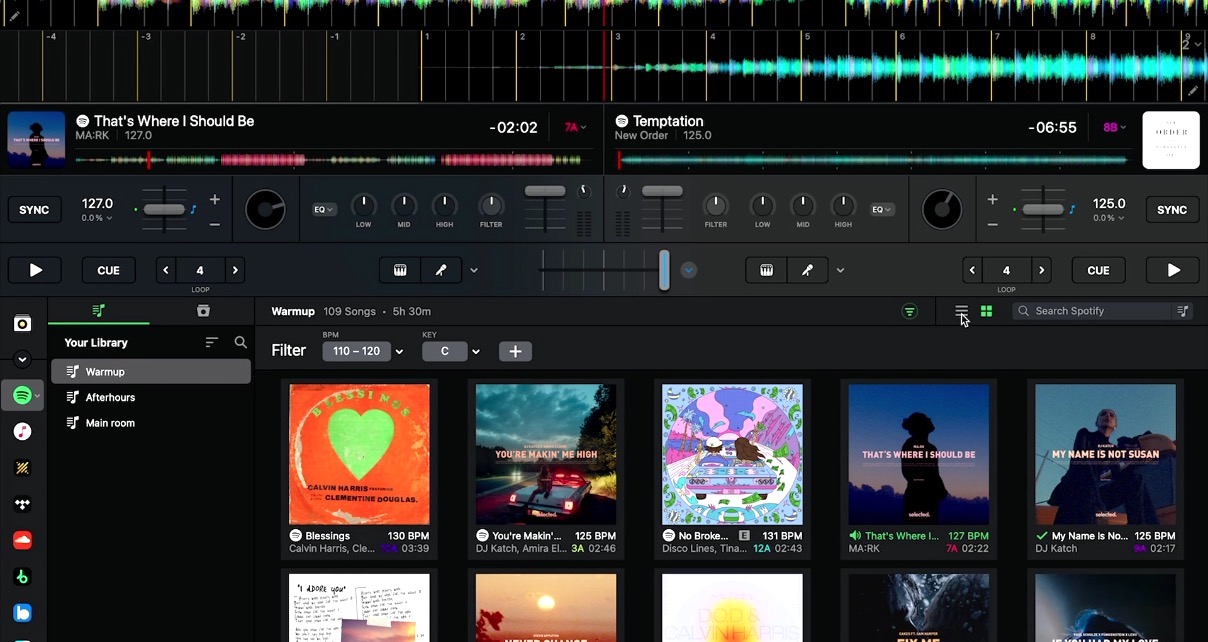Viewport: 1208px width, 642px height.
Task: Add a new filter with plus button
Action: pyautogui.click(x=515, y=351)
